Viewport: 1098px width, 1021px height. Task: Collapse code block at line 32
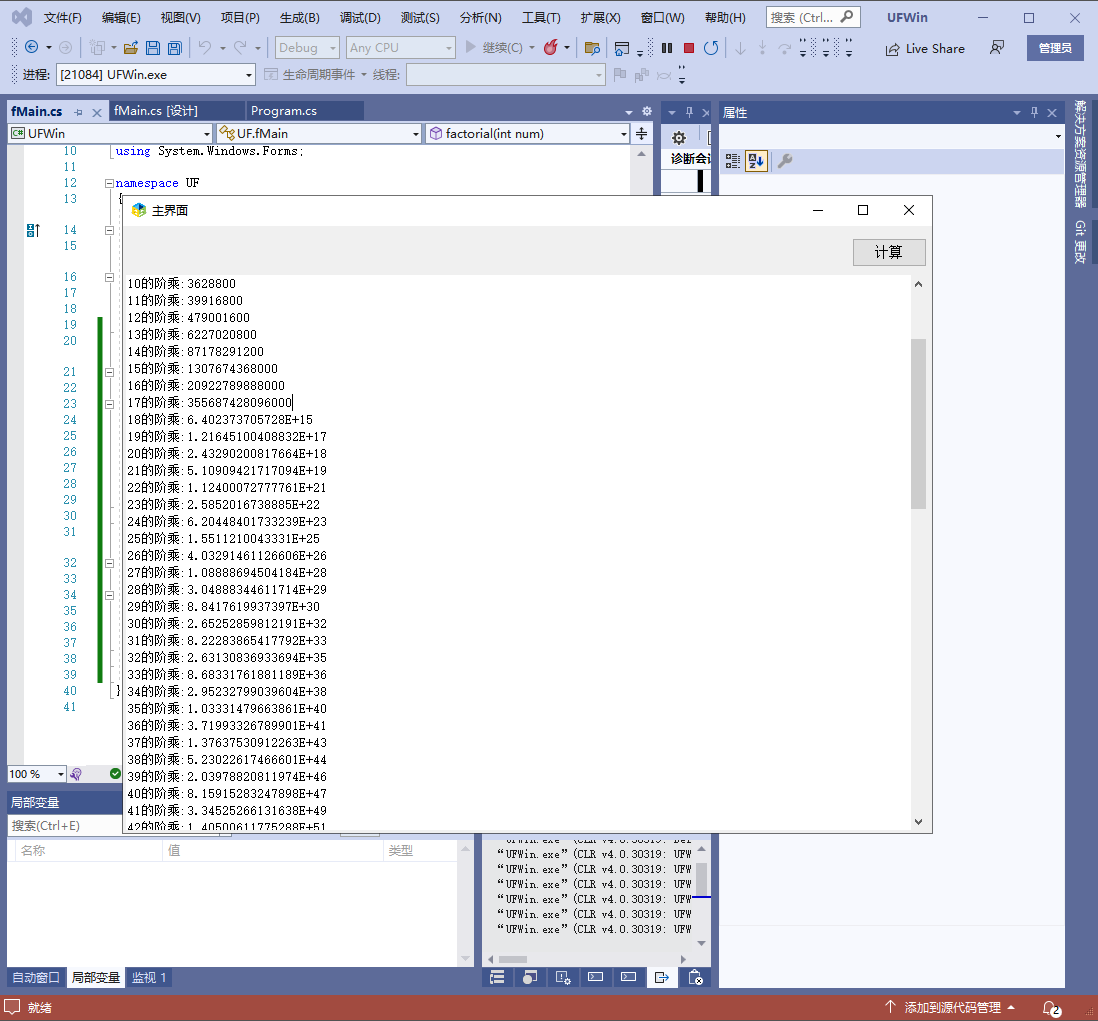pyautogui.click(x=109, y=563)
